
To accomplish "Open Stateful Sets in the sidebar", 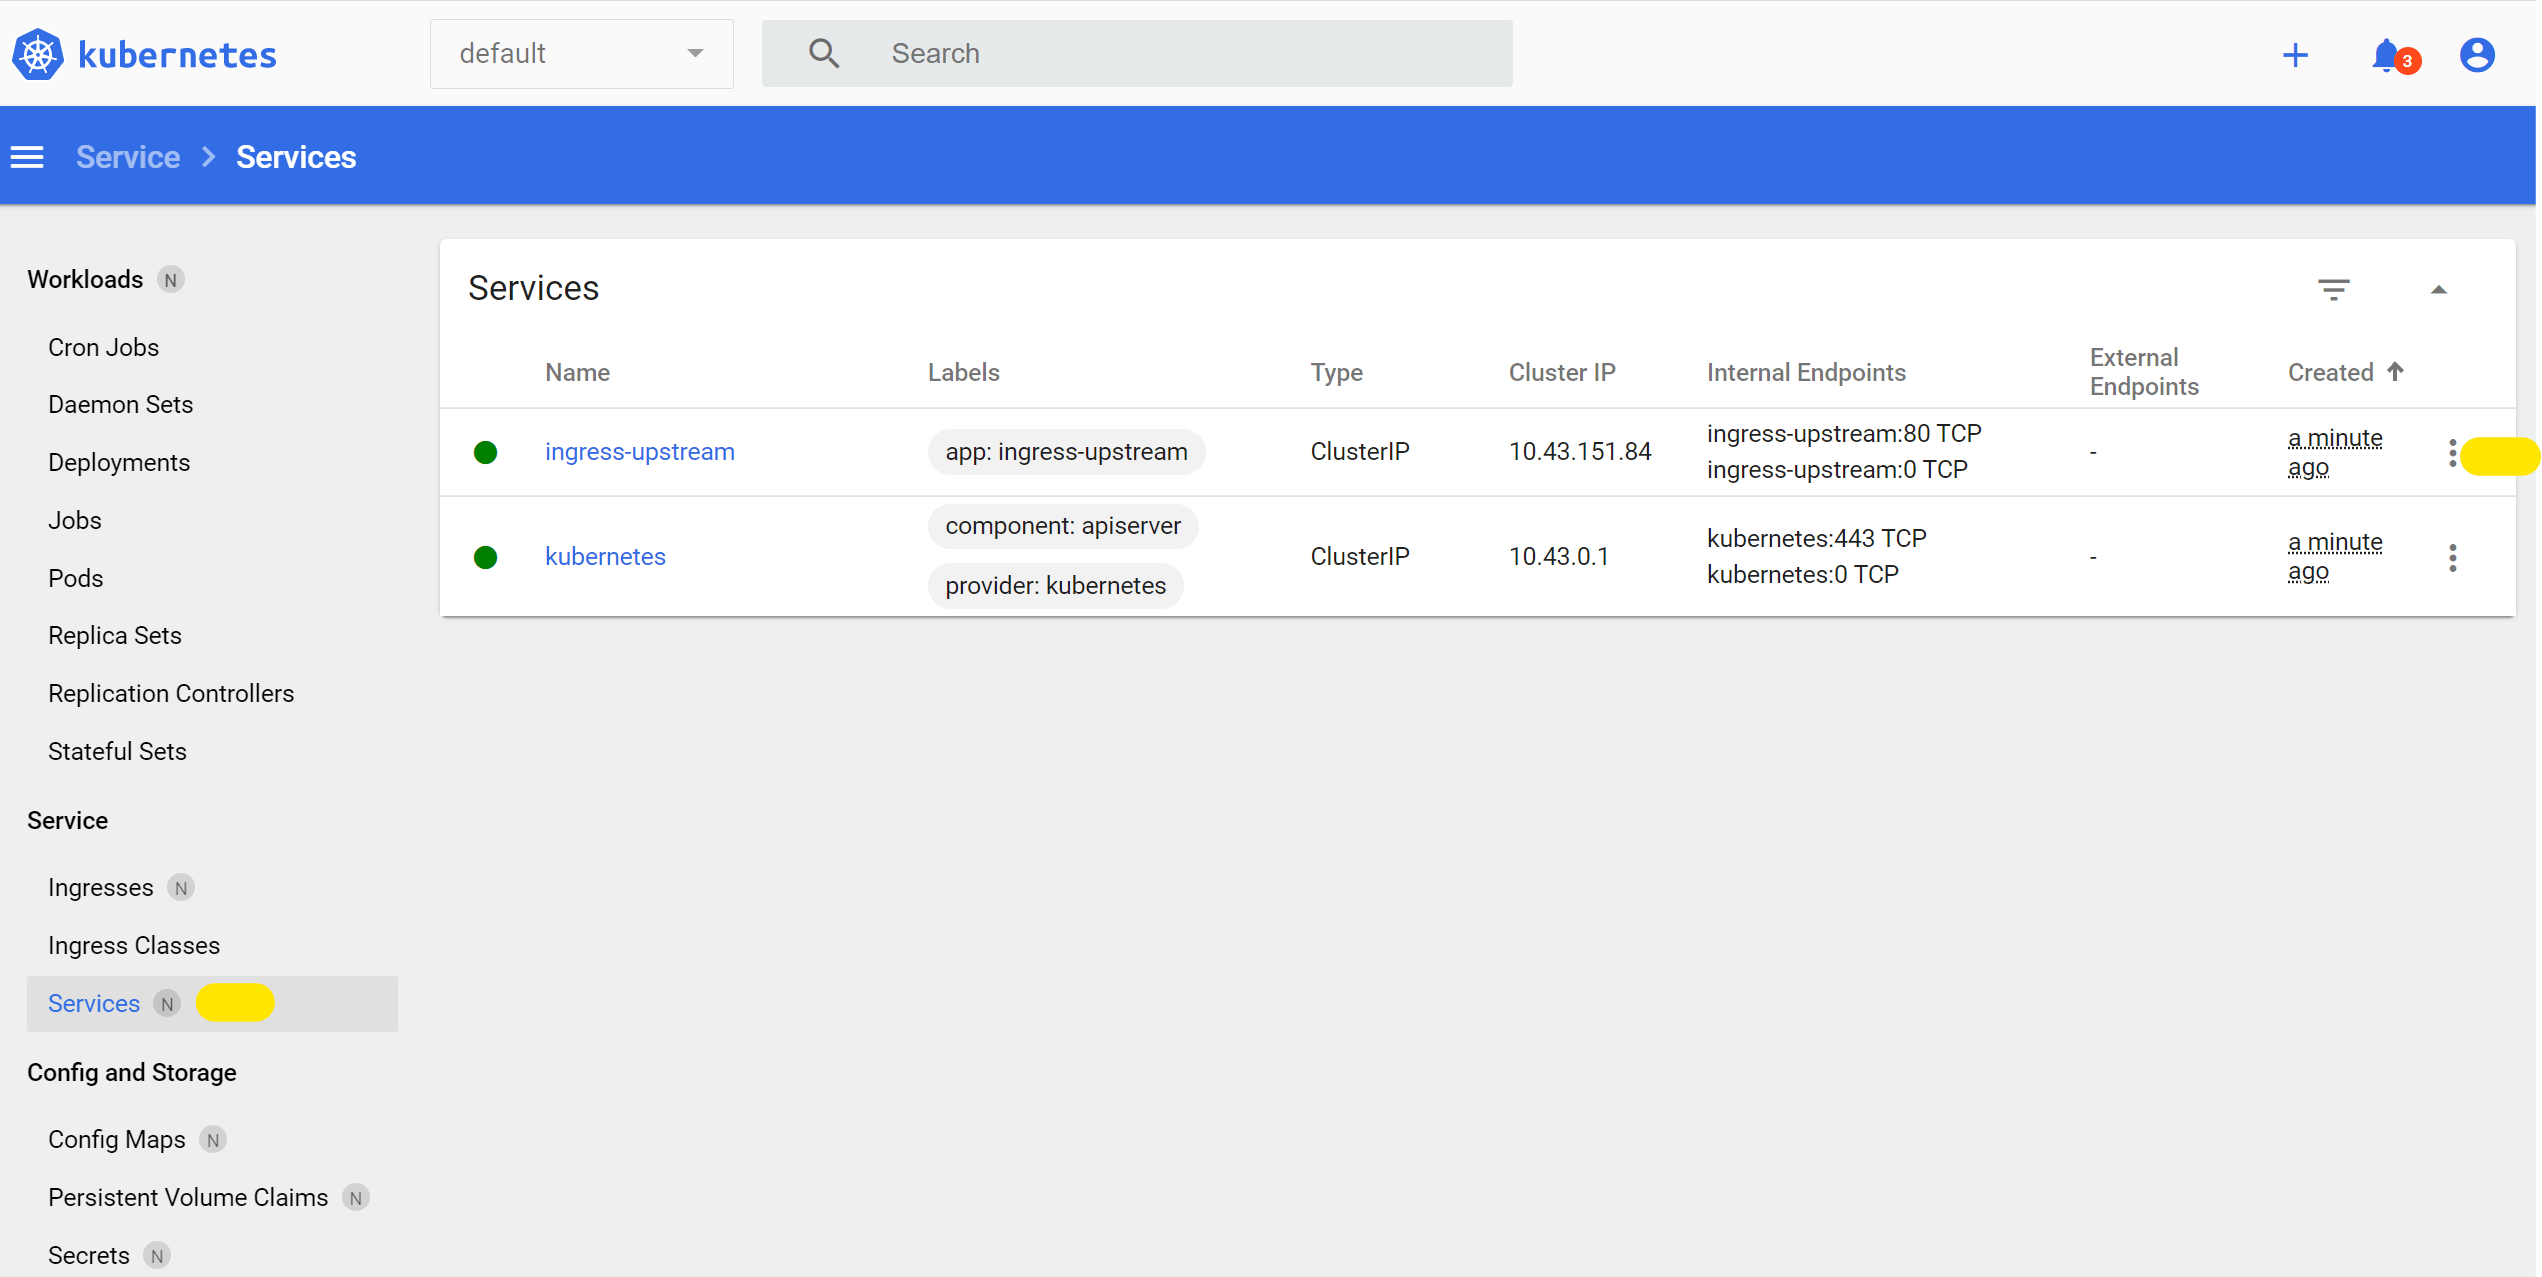I will click(118, 752).
